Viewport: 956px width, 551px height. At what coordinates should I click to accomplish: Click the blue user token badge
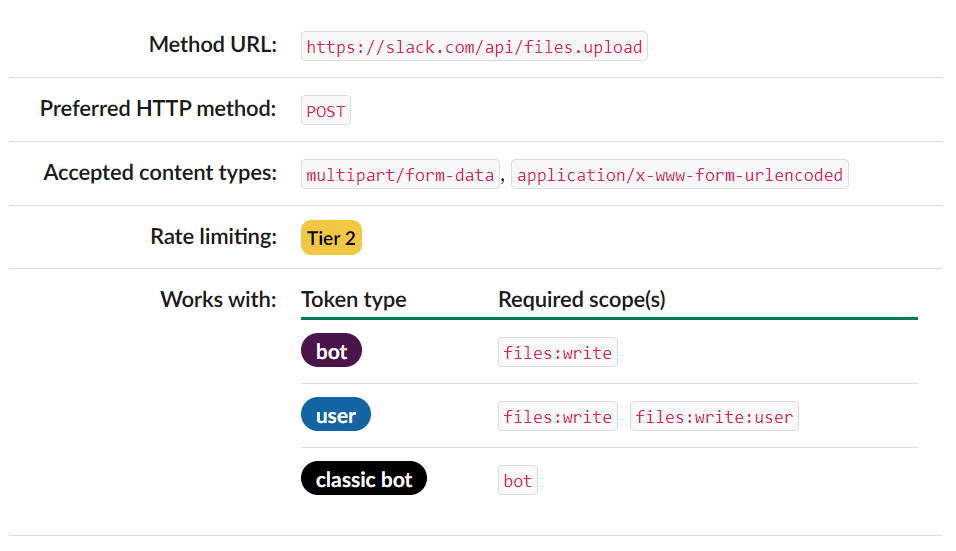click(x=335, y=414)
